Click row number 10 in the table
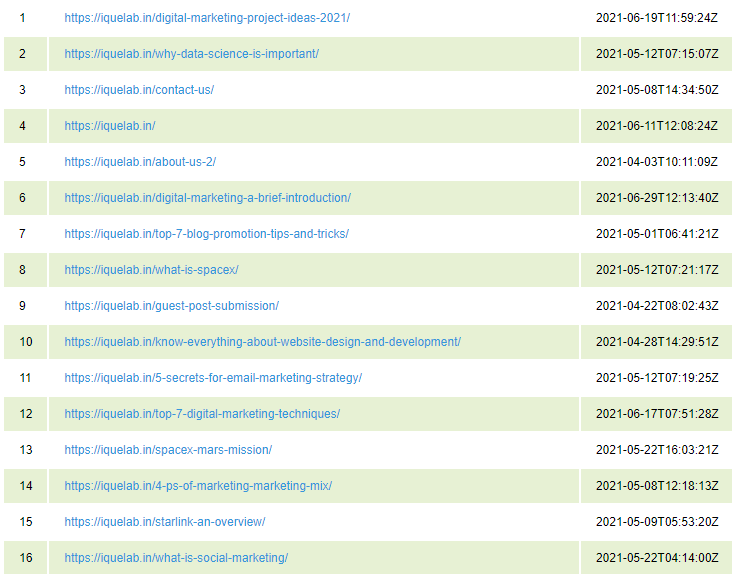 pyautogui.click(x=25, y=342)
